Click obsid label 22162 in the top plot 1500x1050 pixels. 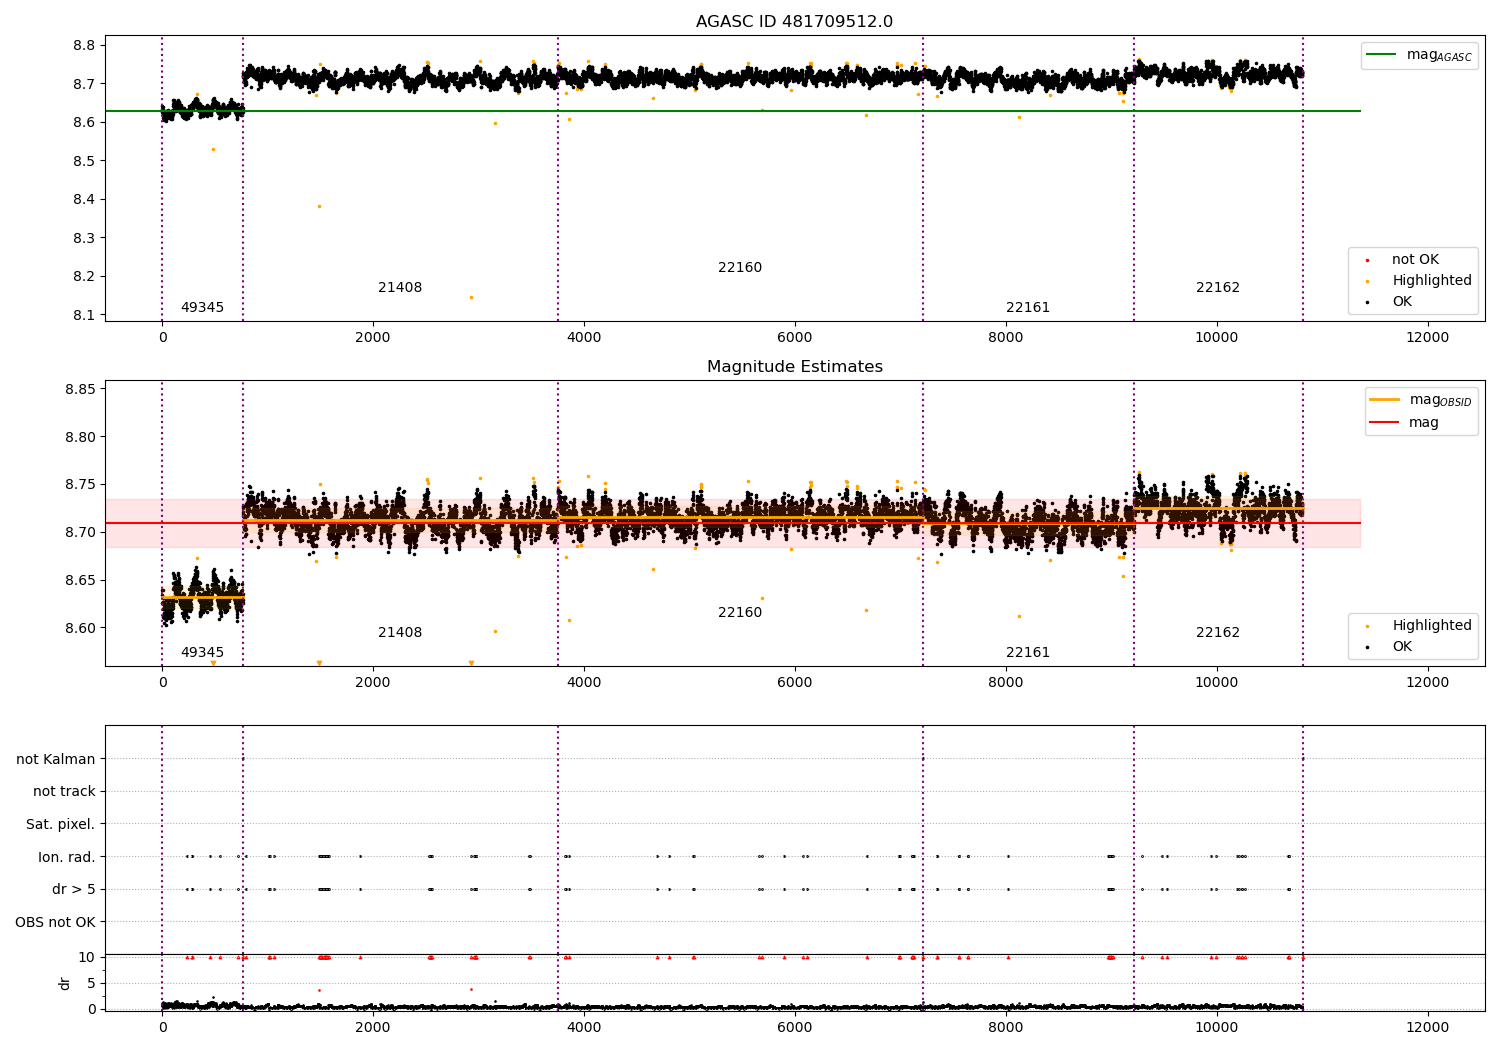[x=1218, y=287]
